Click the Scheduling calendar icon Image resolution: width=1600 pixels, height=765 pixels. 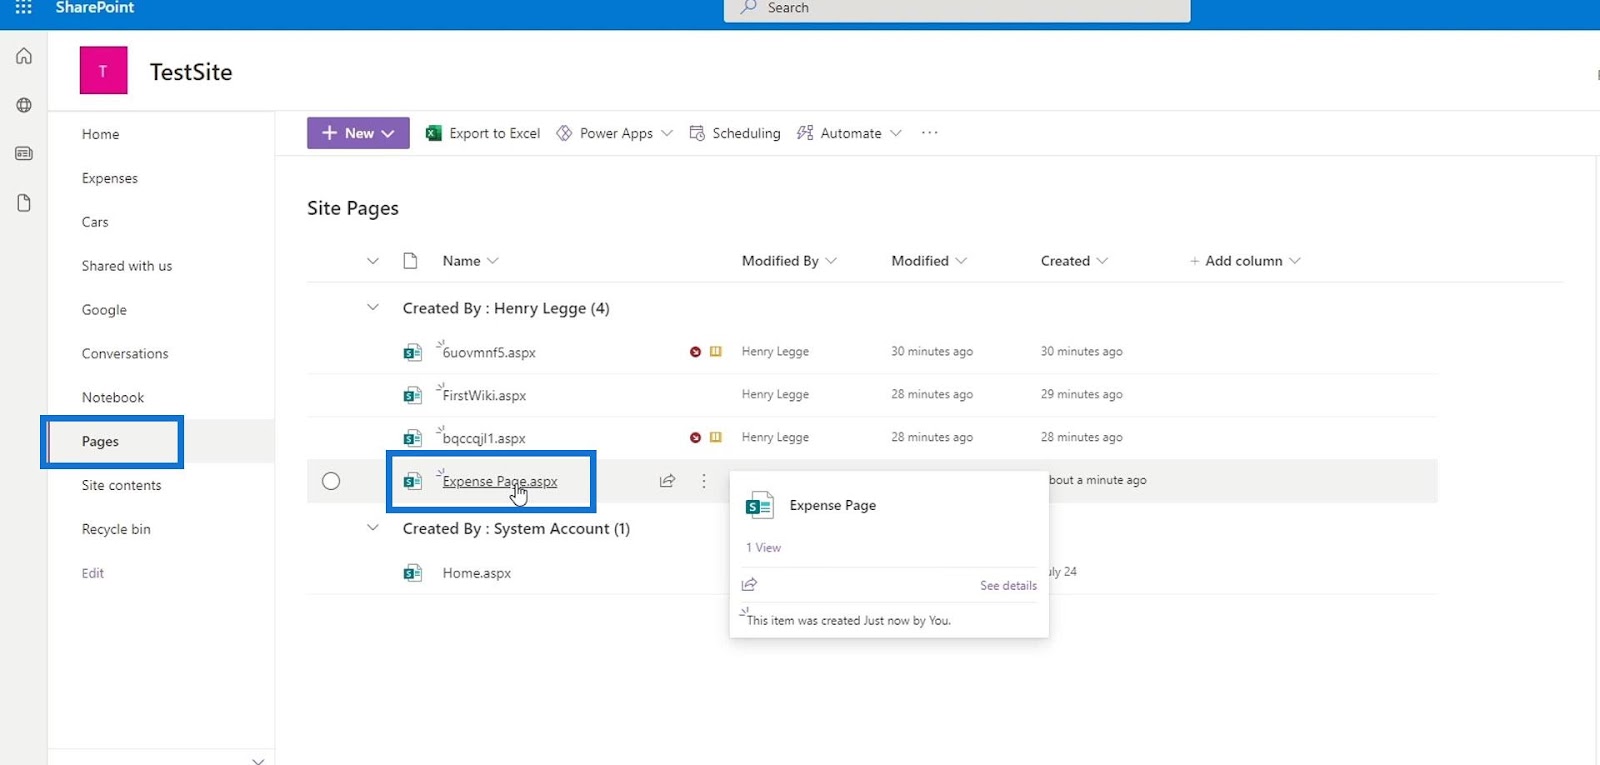(697, 133)
